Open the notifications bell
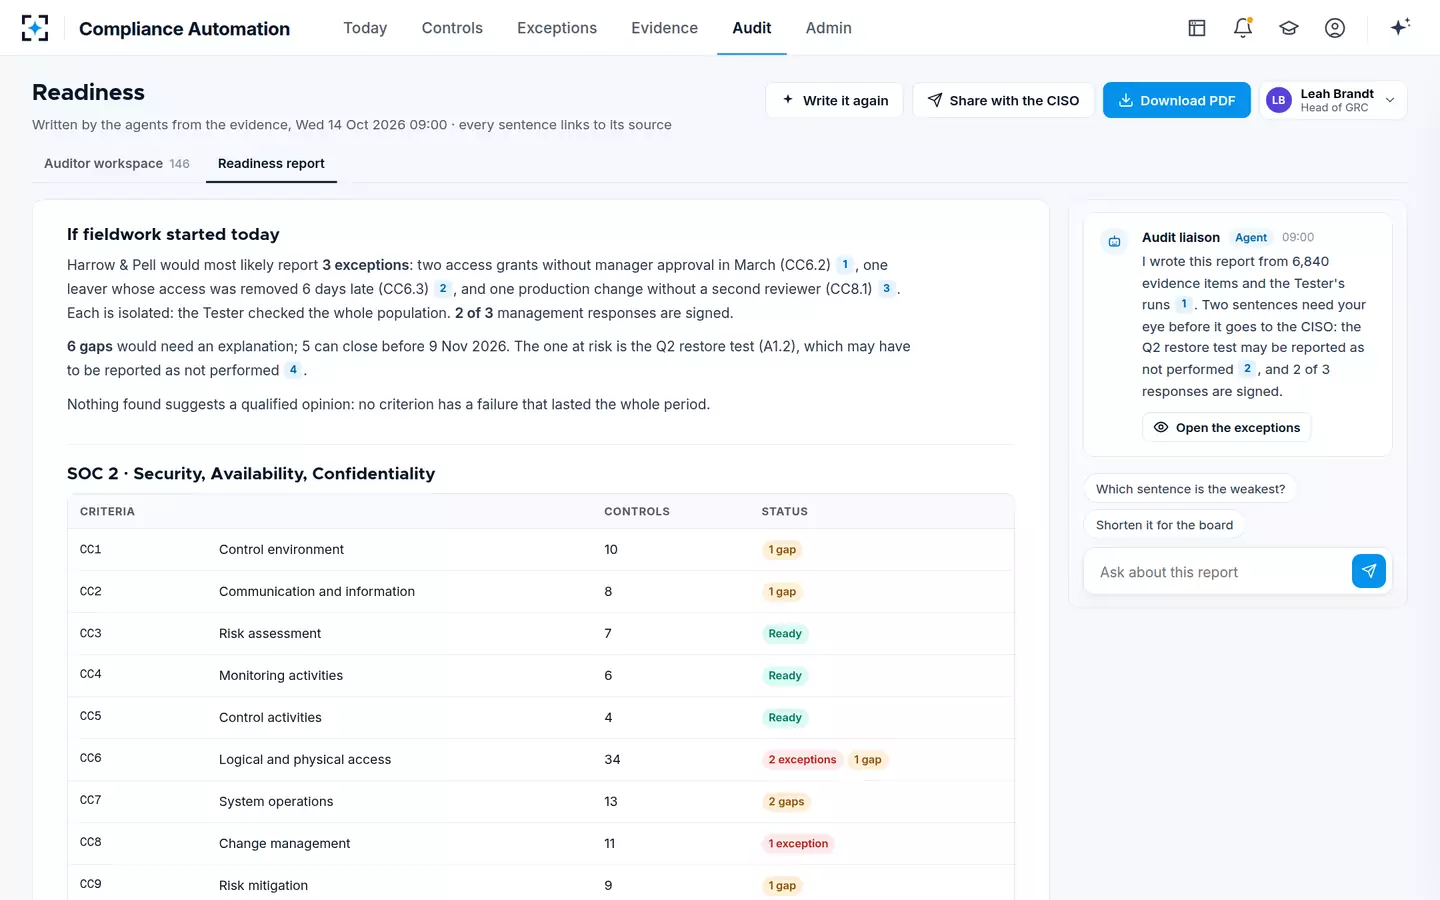Viewport: 1440px width, 900px height. (1243, 28)
